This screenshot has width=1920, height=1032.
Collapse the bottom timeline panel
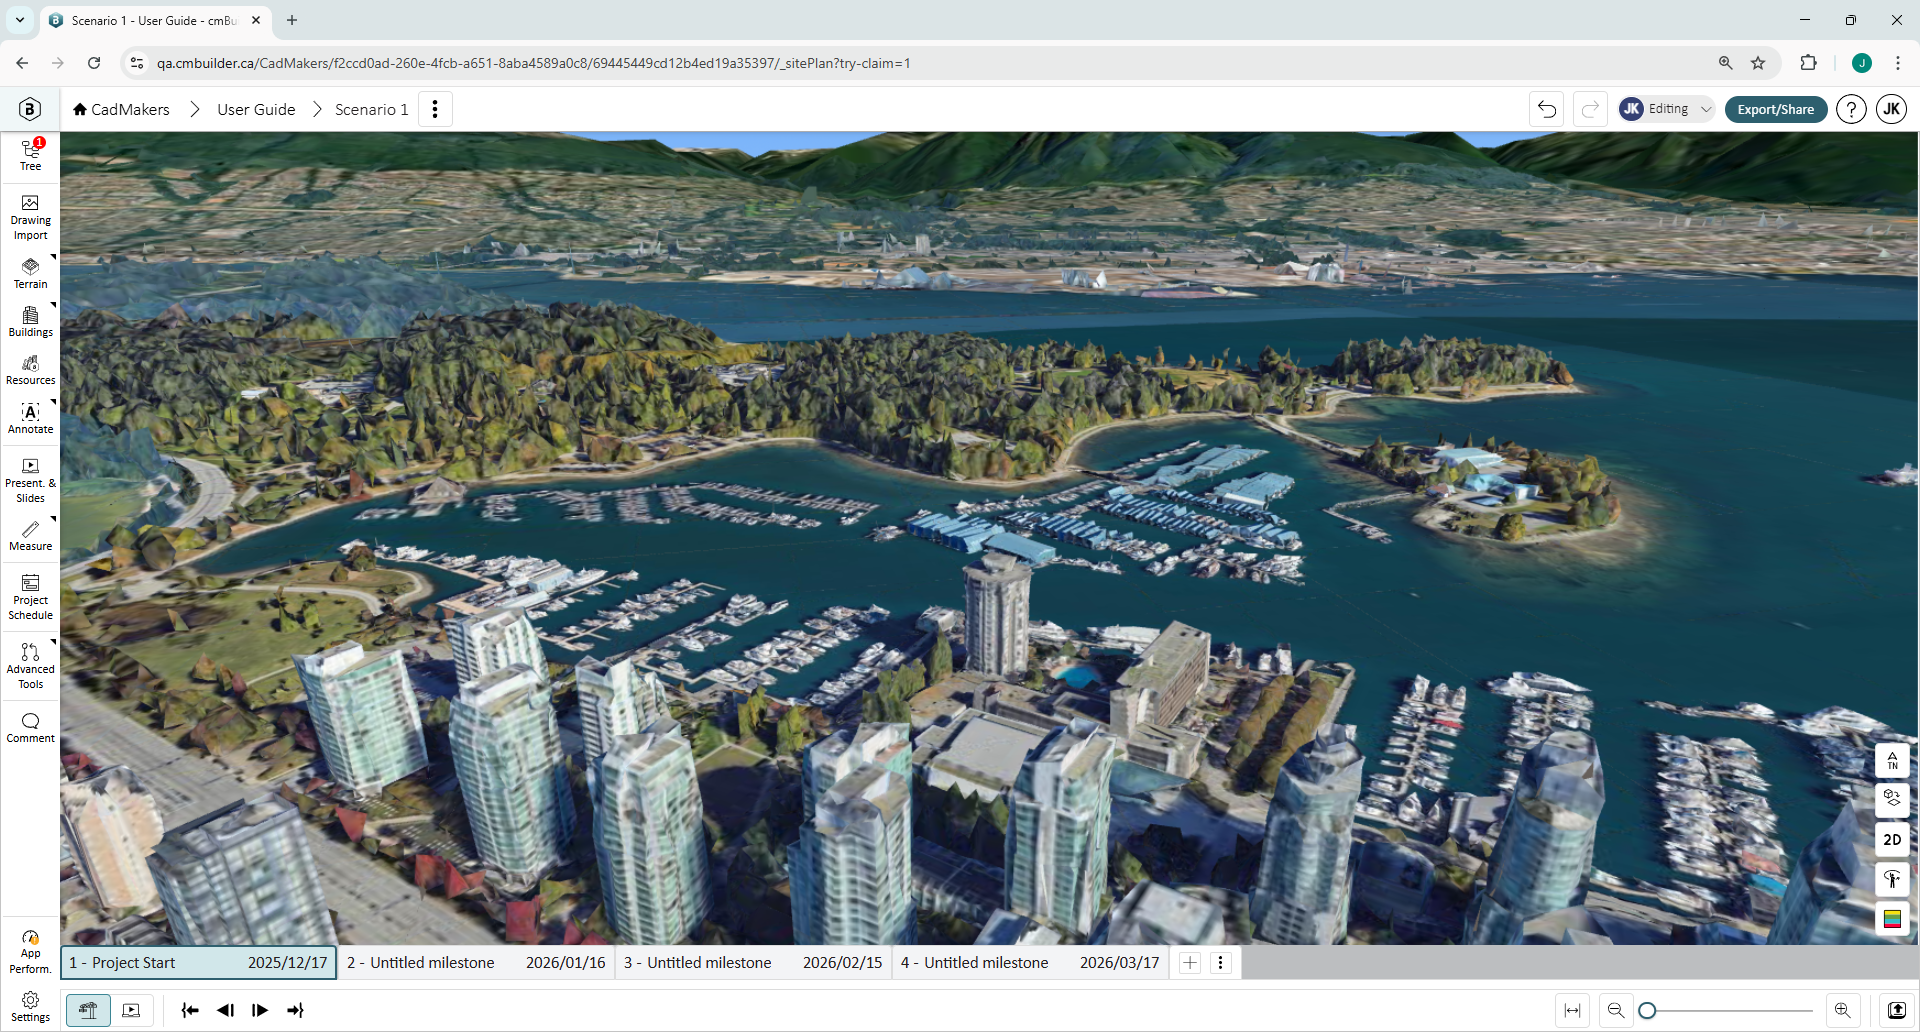pyautogui.click(x=1896, y=1010)
